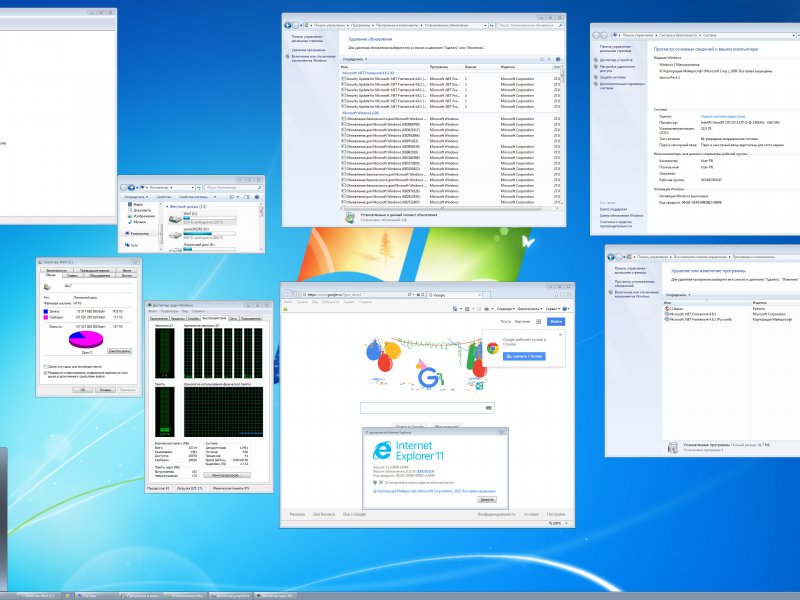Open Device Manager link in System window
The image size is (800, 600).
pyautogui.click(x=616, y=60)
